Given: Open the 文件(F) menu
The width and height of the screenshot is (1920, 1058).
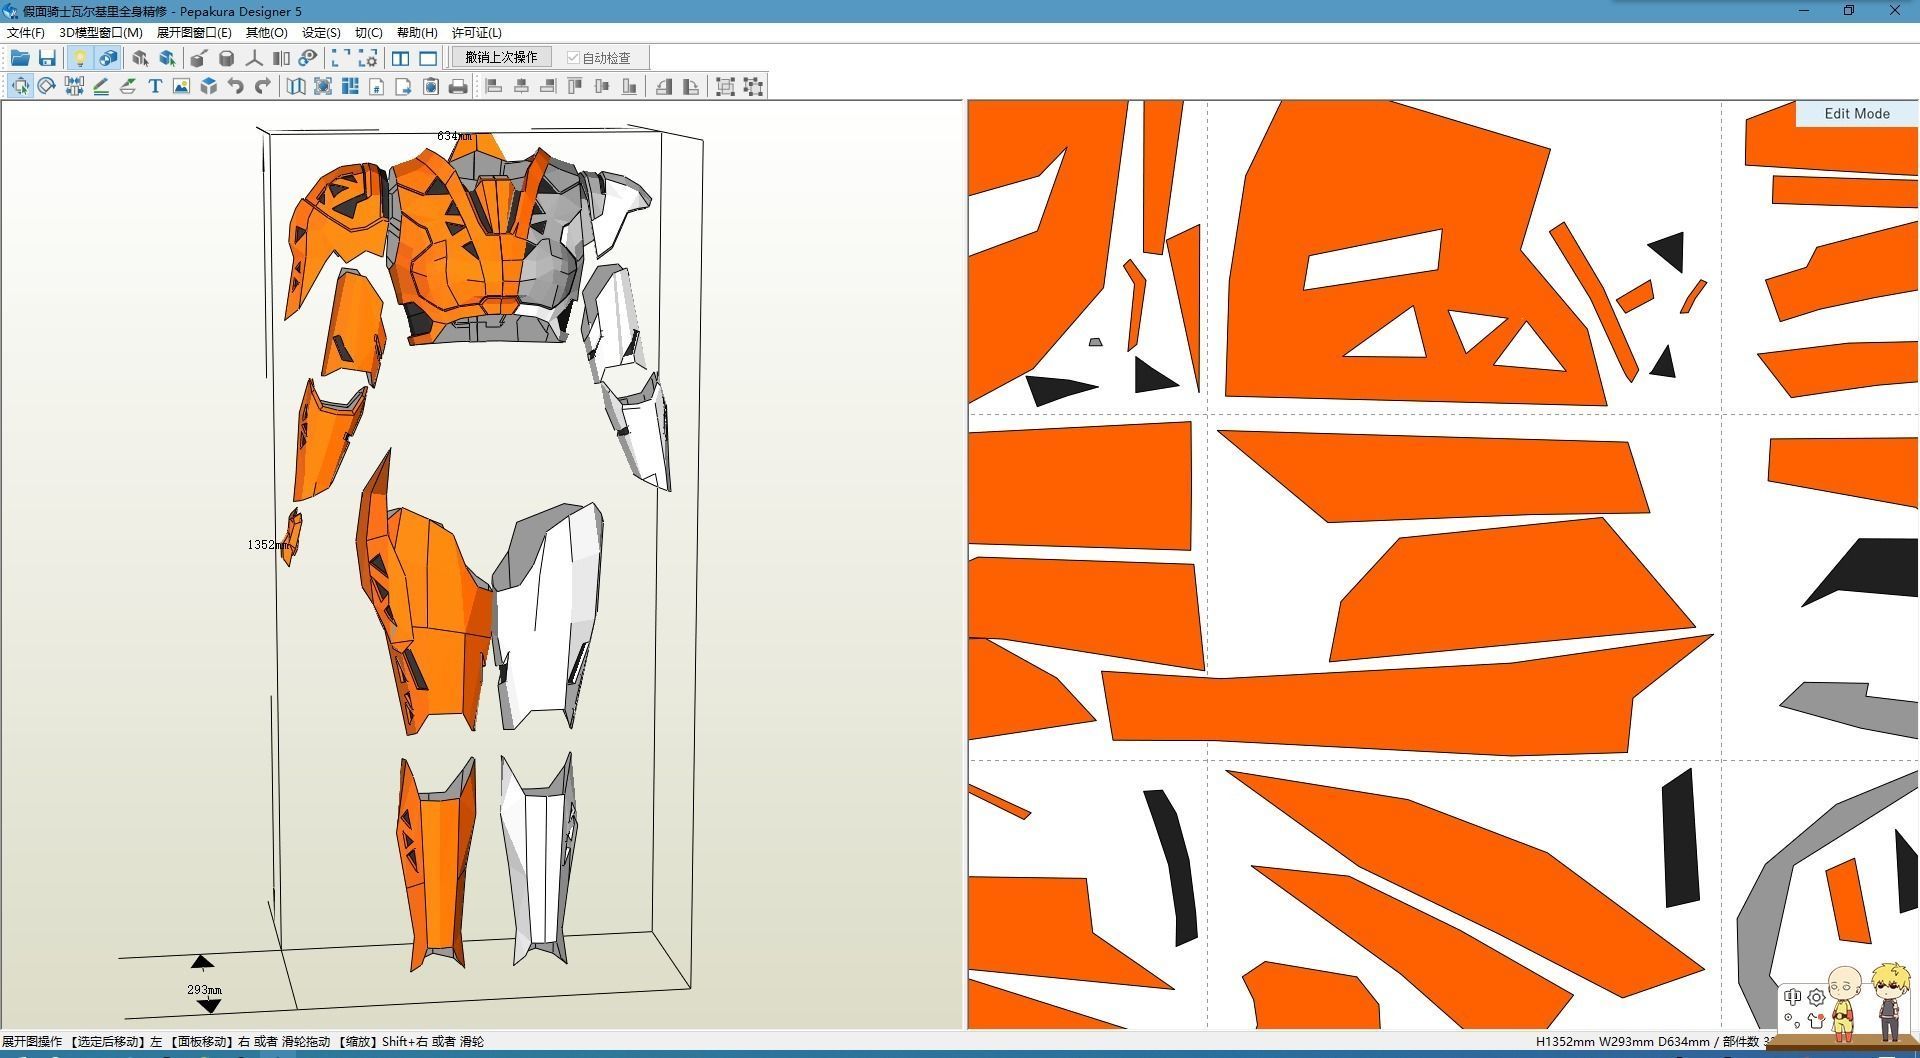Looking at the screenshot, I should 25,32.
